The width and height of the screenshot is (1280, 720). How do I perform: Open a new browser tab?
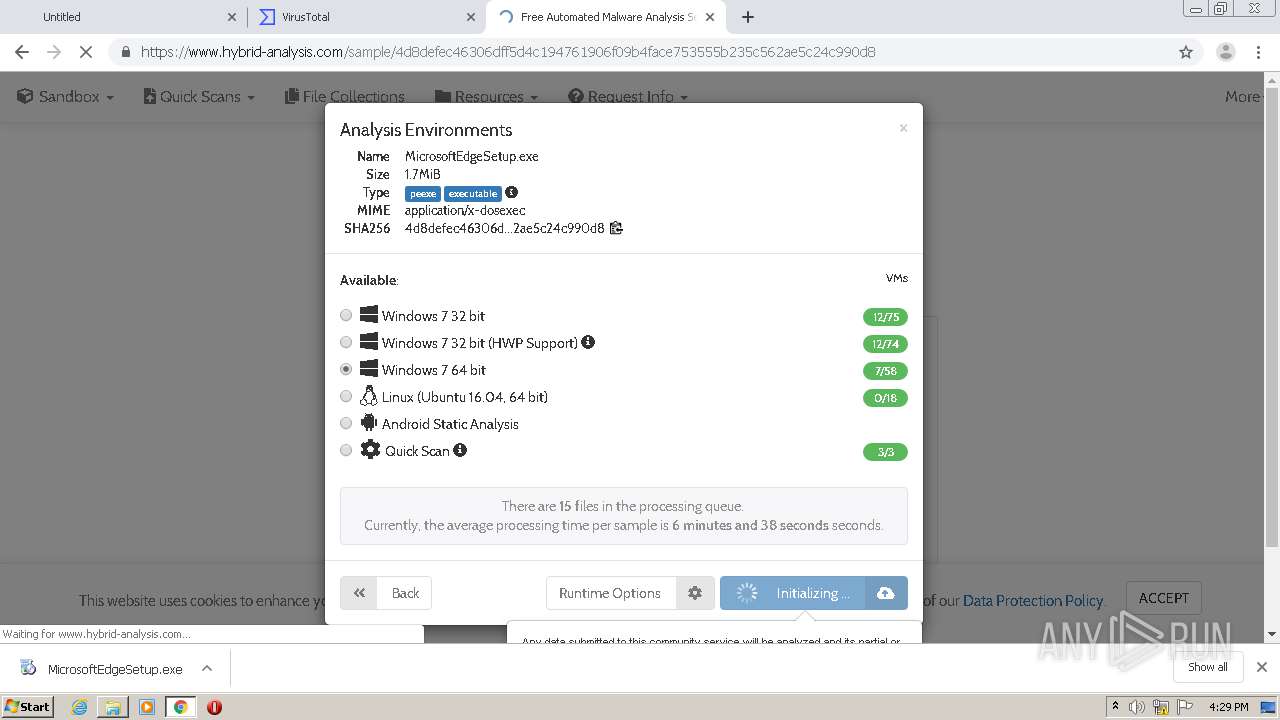(x=748, y=17)
